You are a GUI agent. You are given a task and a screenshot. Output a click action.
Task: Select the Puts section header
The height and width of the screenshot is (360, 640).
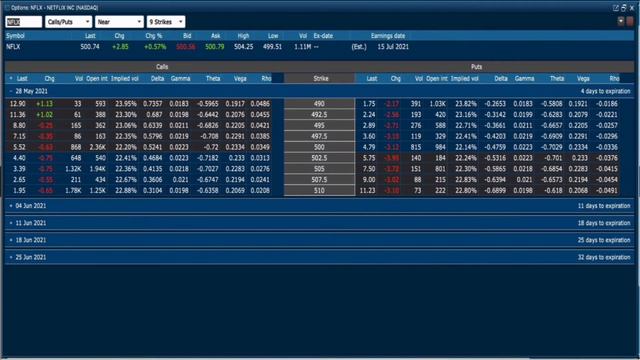[x=476, y=67]
